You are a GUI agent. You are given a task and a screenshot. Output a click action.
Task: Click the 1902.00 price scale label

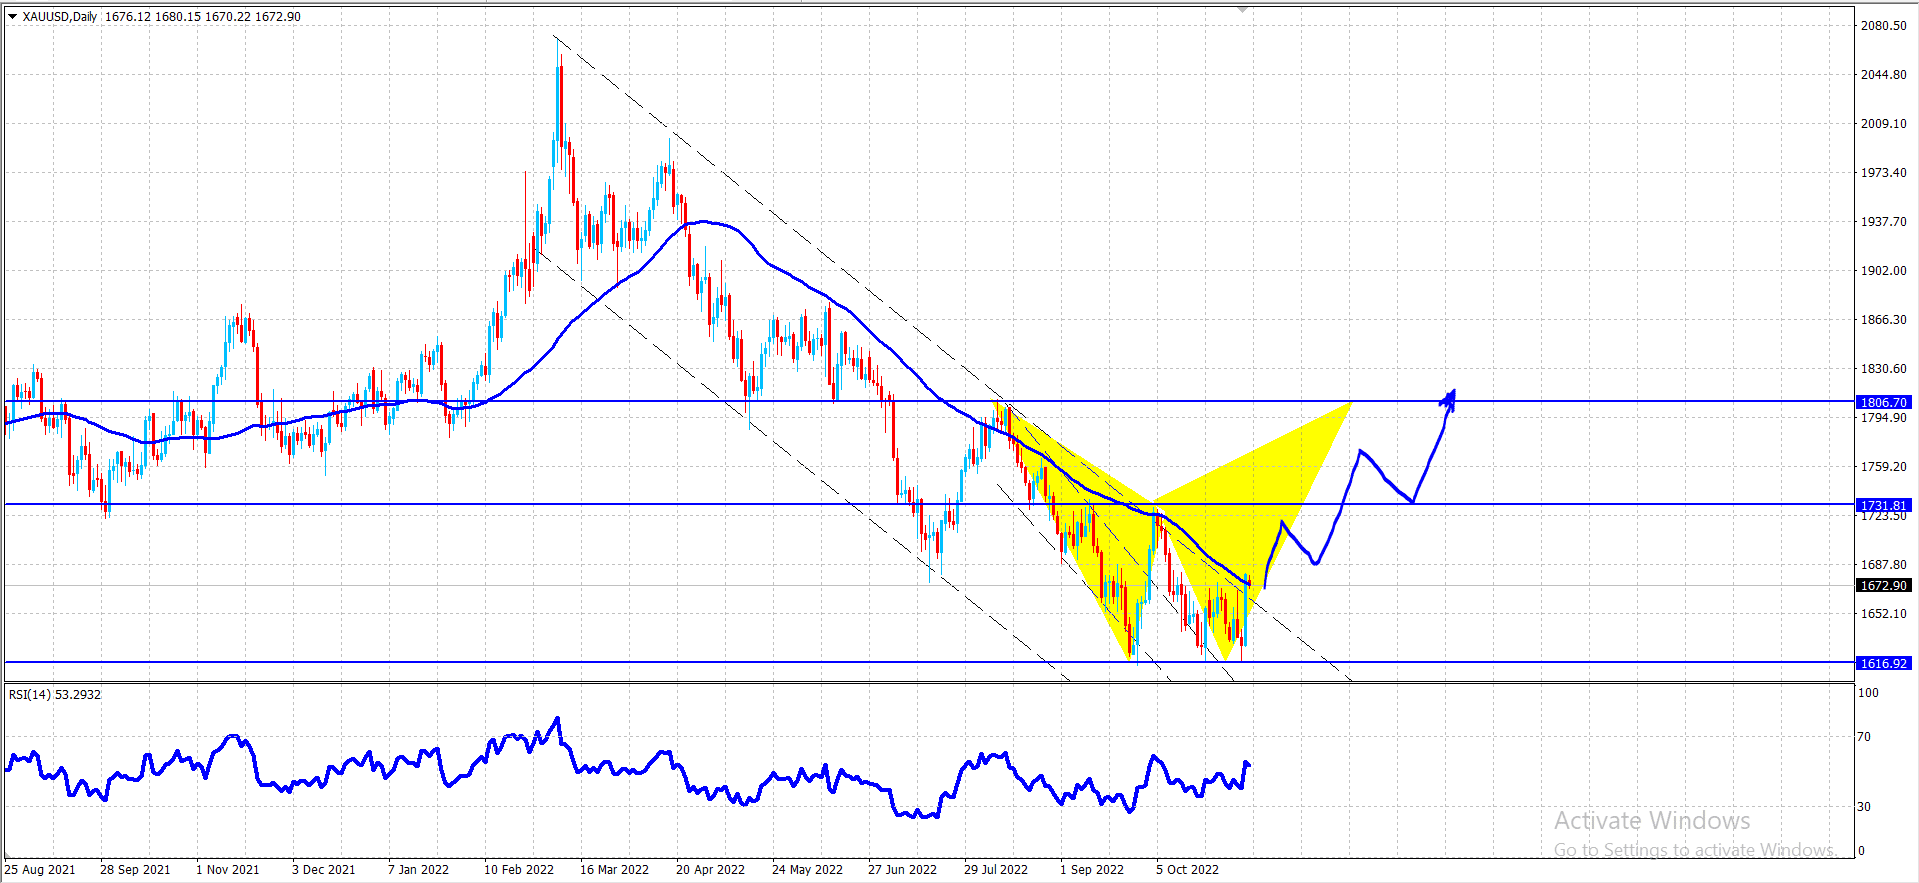(x=1883, y=271)
